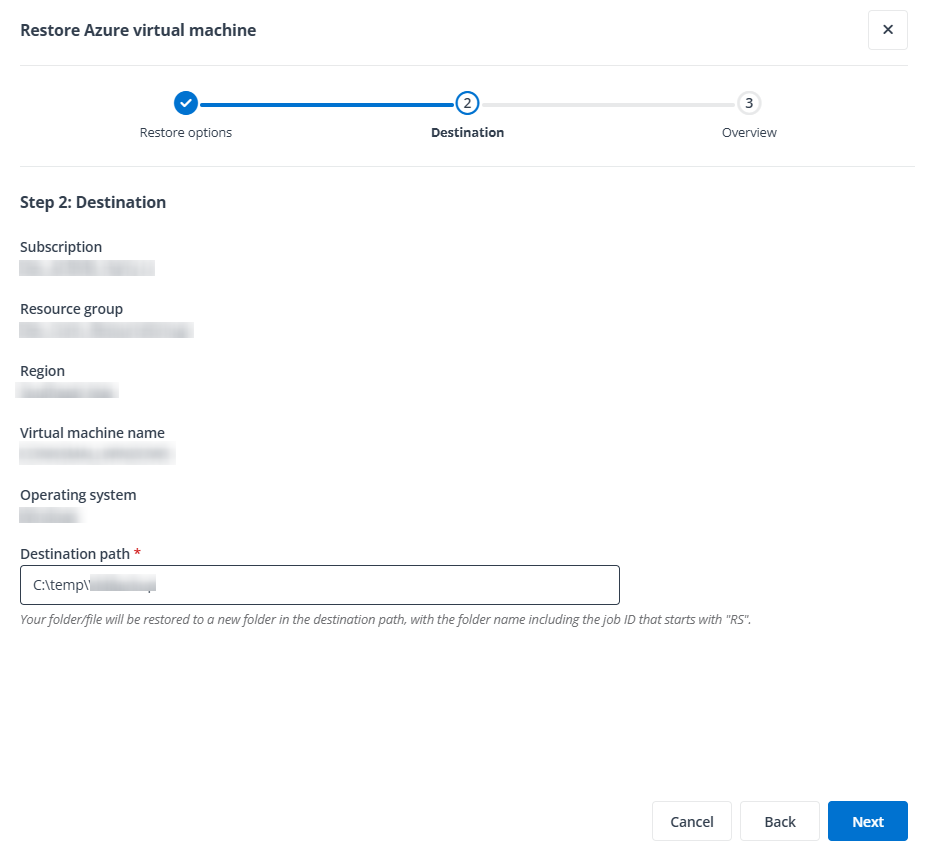The width and height of the screenshot is (929, 854).
Task: Click the blue progress line between steps 1 and 2
Action: pos(326,104)
